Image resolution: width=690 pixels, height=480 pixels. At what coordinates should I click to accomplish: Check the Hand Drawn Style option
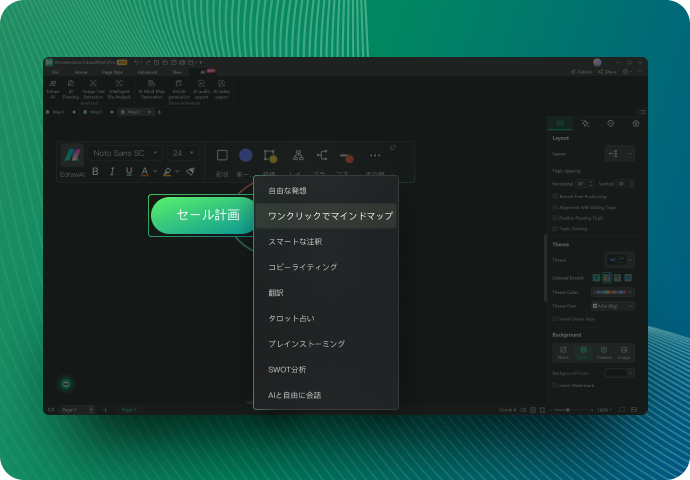tap(556, 319)
